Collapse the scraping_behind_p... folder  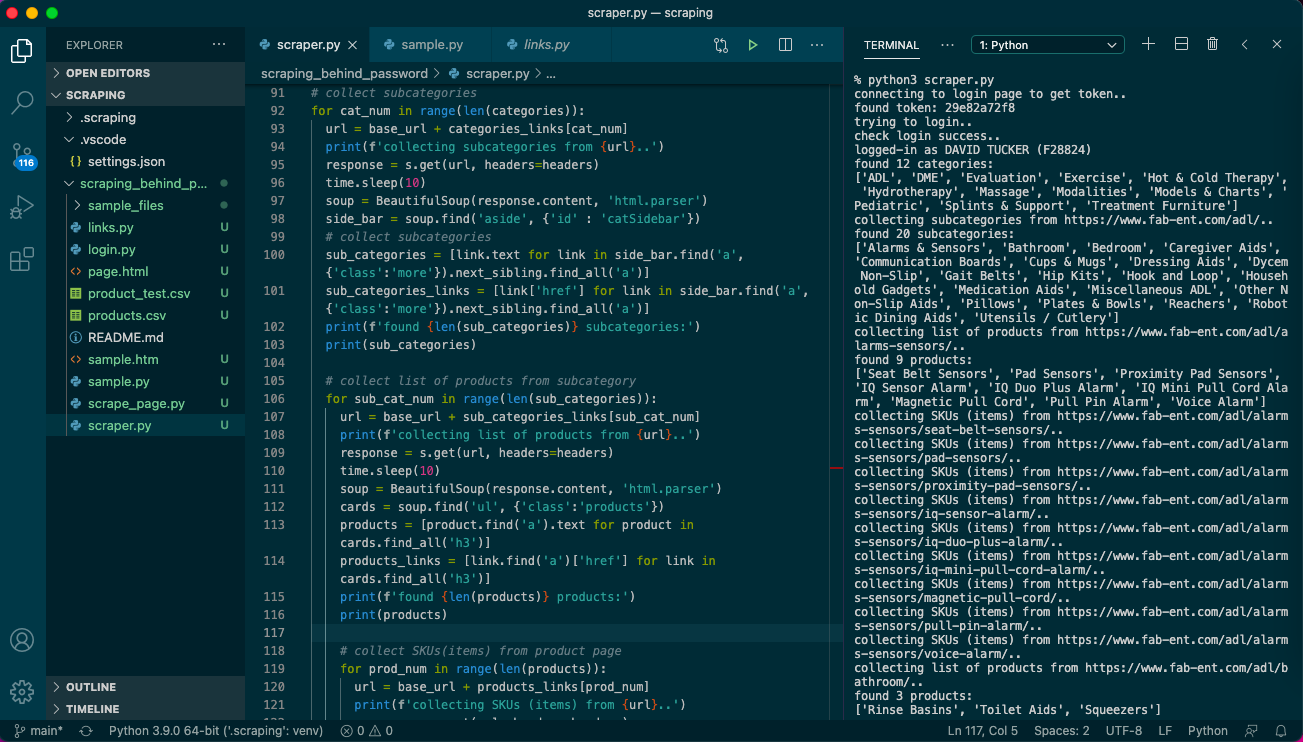click(x=145, y=183)
